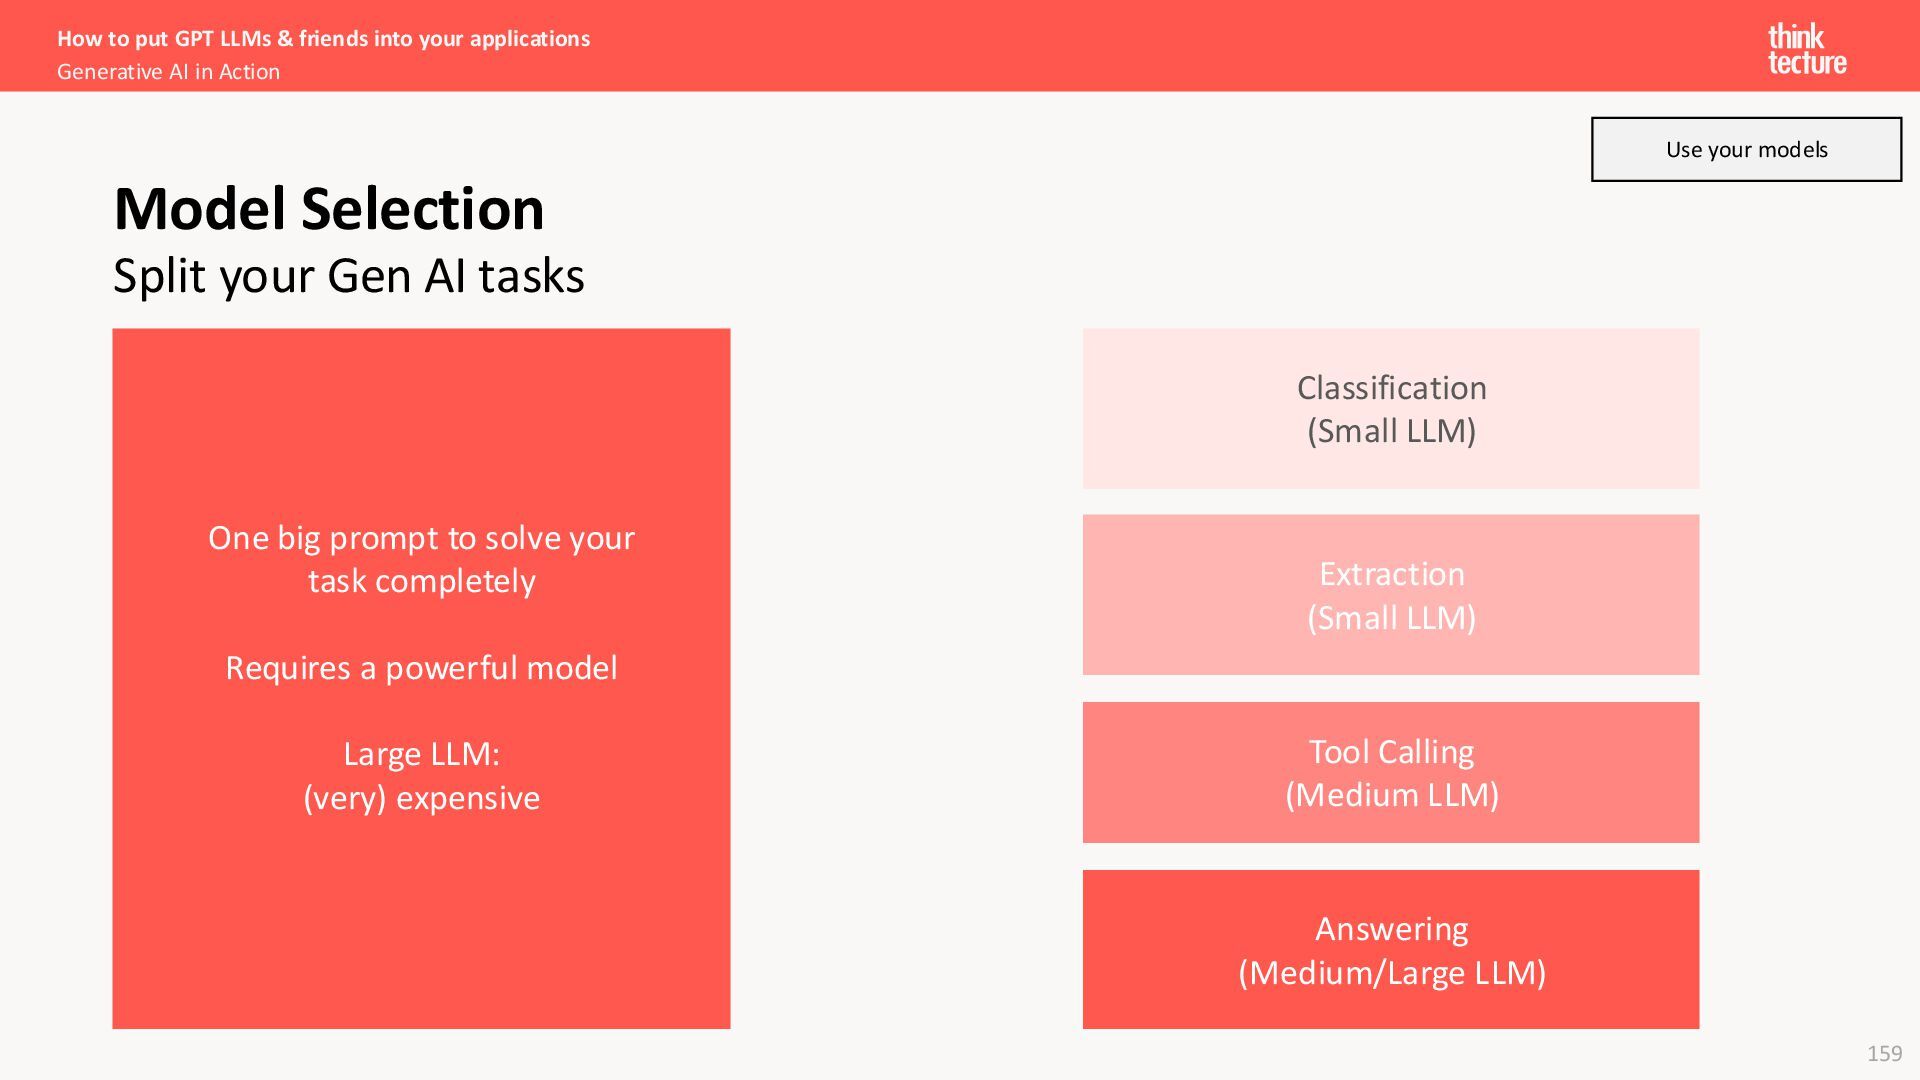Select the Answering (Medium/Large LLM) box
The image size is (1920, 1080).
coord(1391,949)
